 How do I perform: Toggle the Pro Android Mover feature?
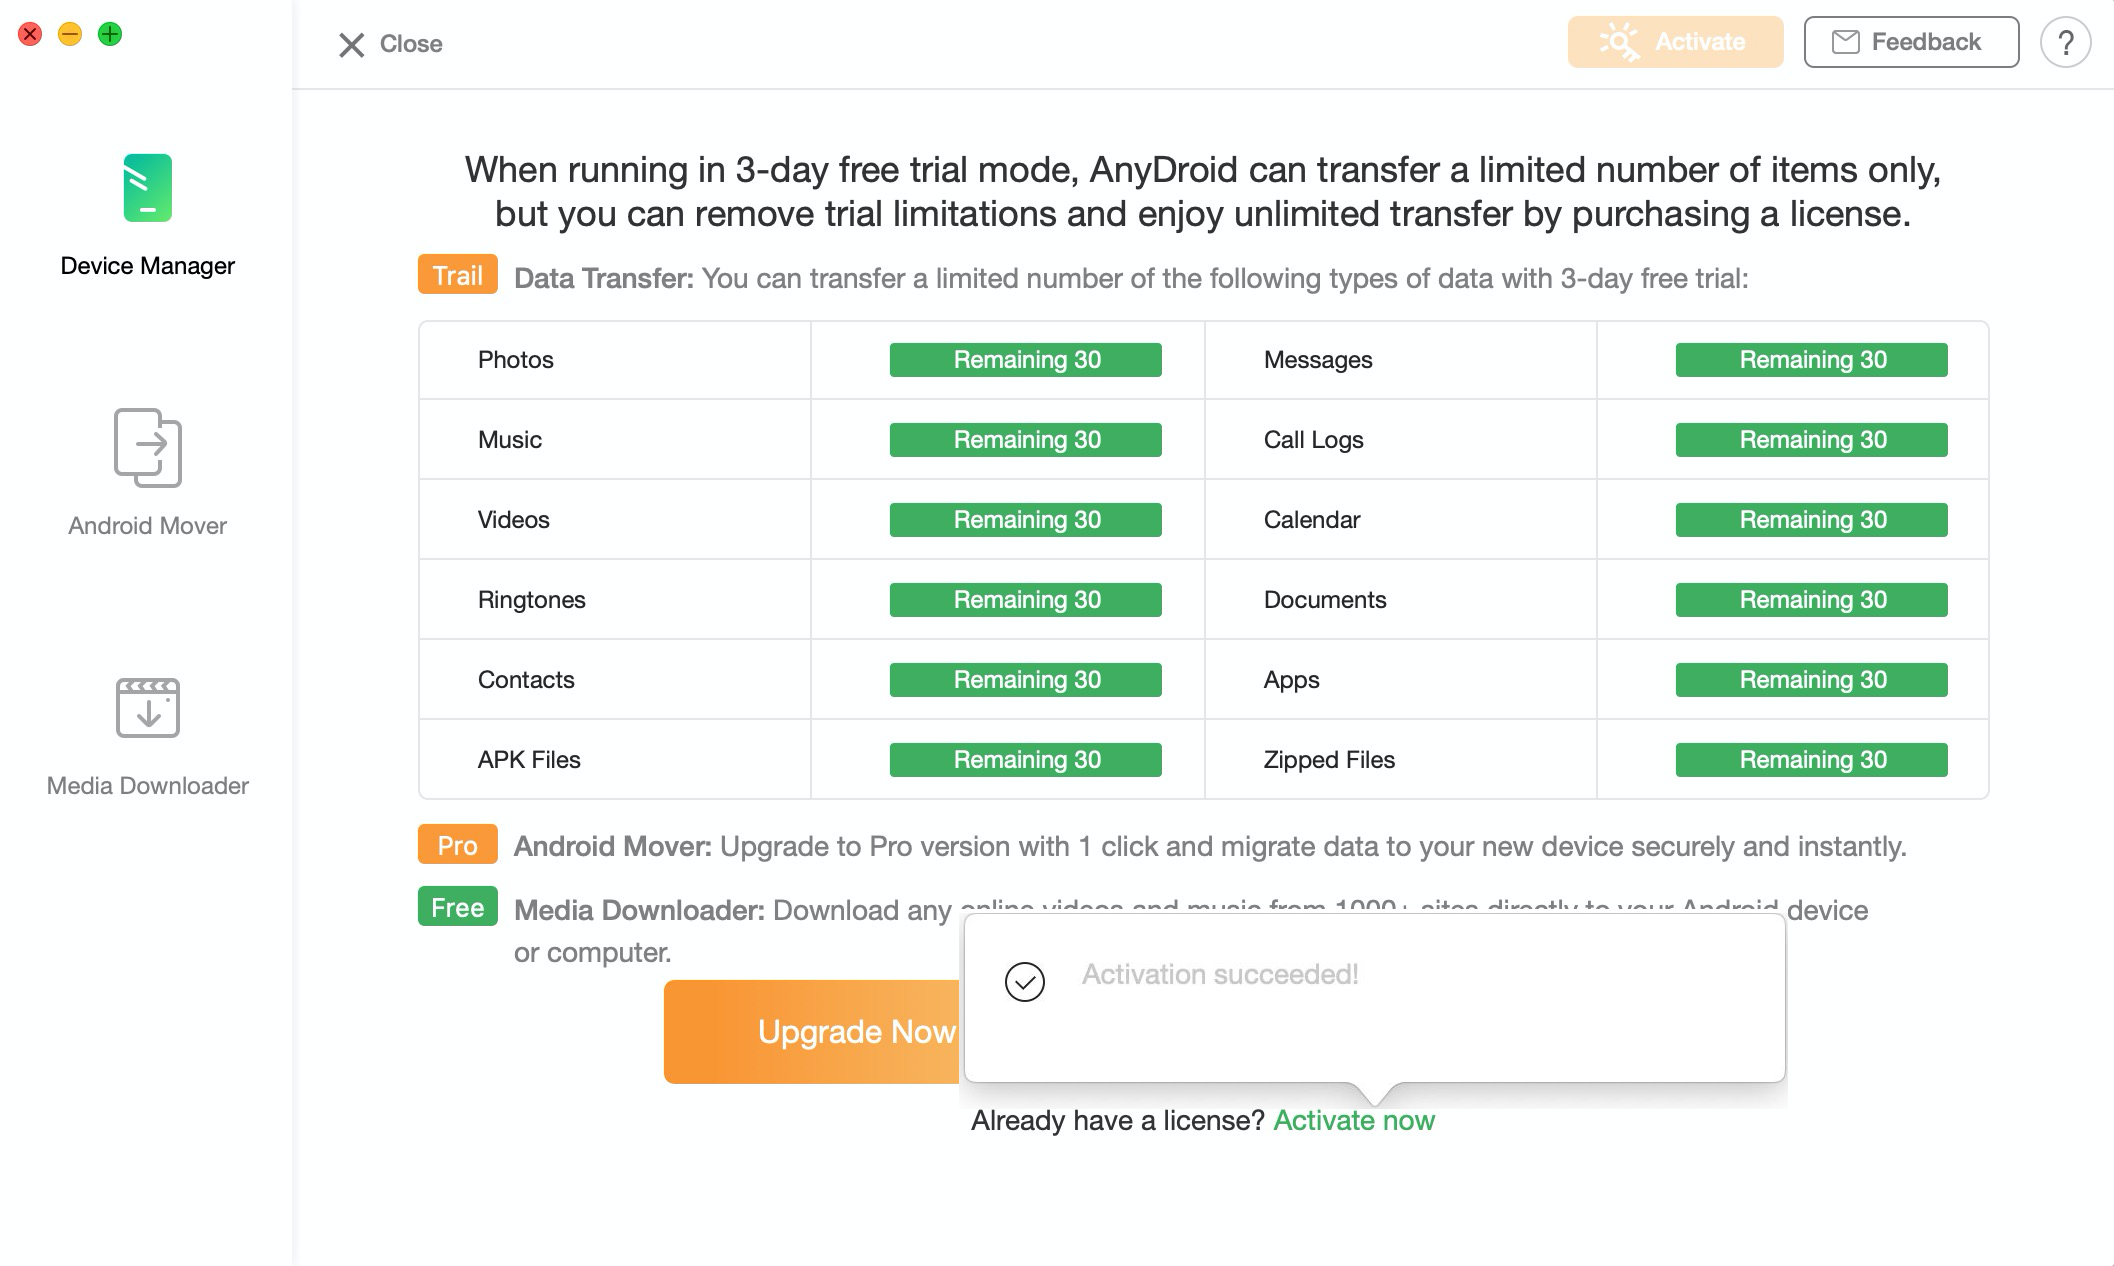point(455,846)
